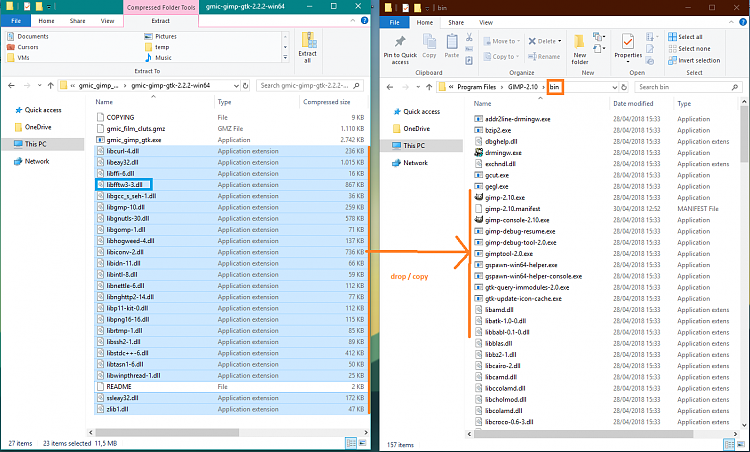Sort bin list by Date modified

pos(633,103)
